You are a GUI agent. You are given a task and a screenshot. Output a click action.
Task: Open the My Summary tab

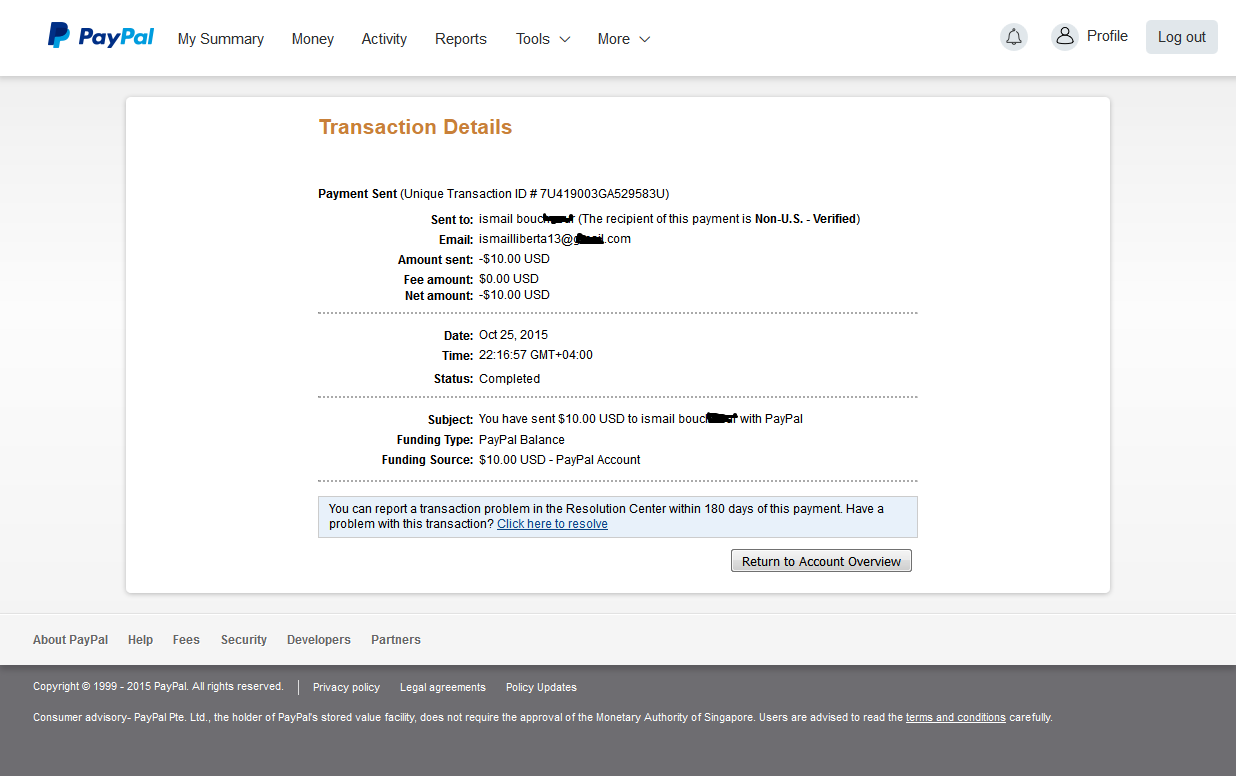pyautogui.click(x=221, y=39)
